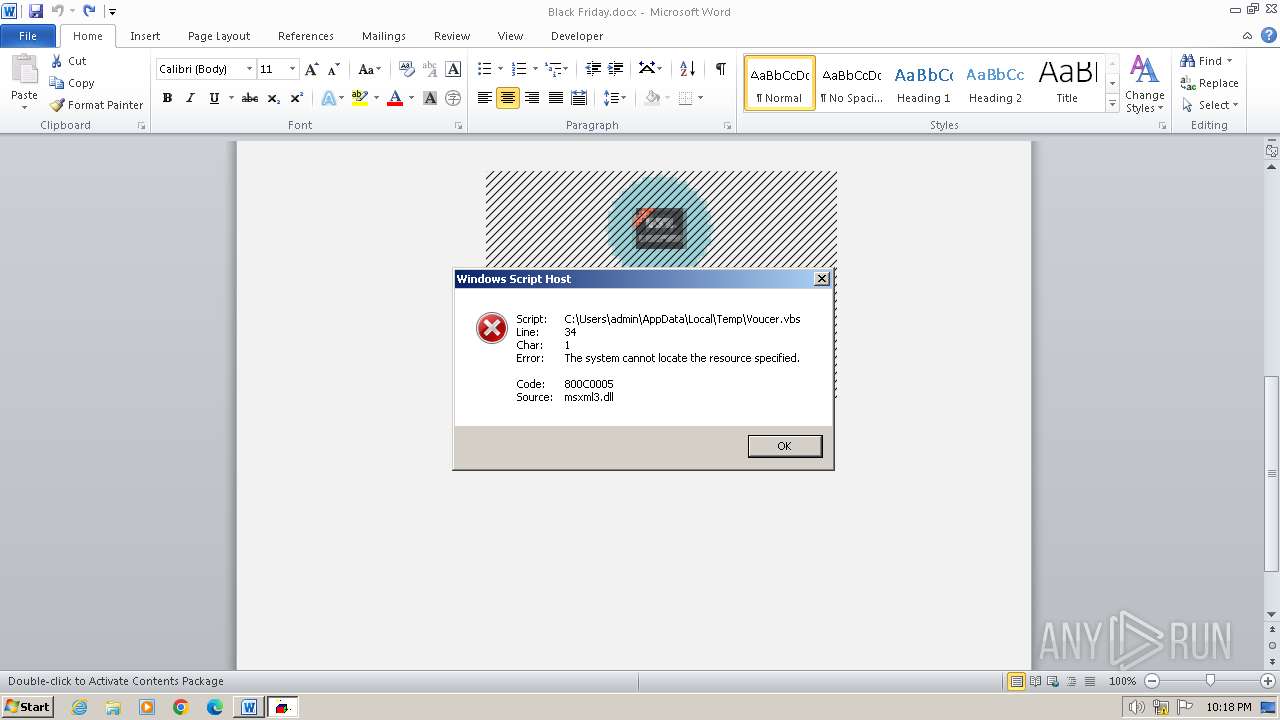Open the font name dropdown
This screenshot has height=720, width=1280.
coord(249,69)
